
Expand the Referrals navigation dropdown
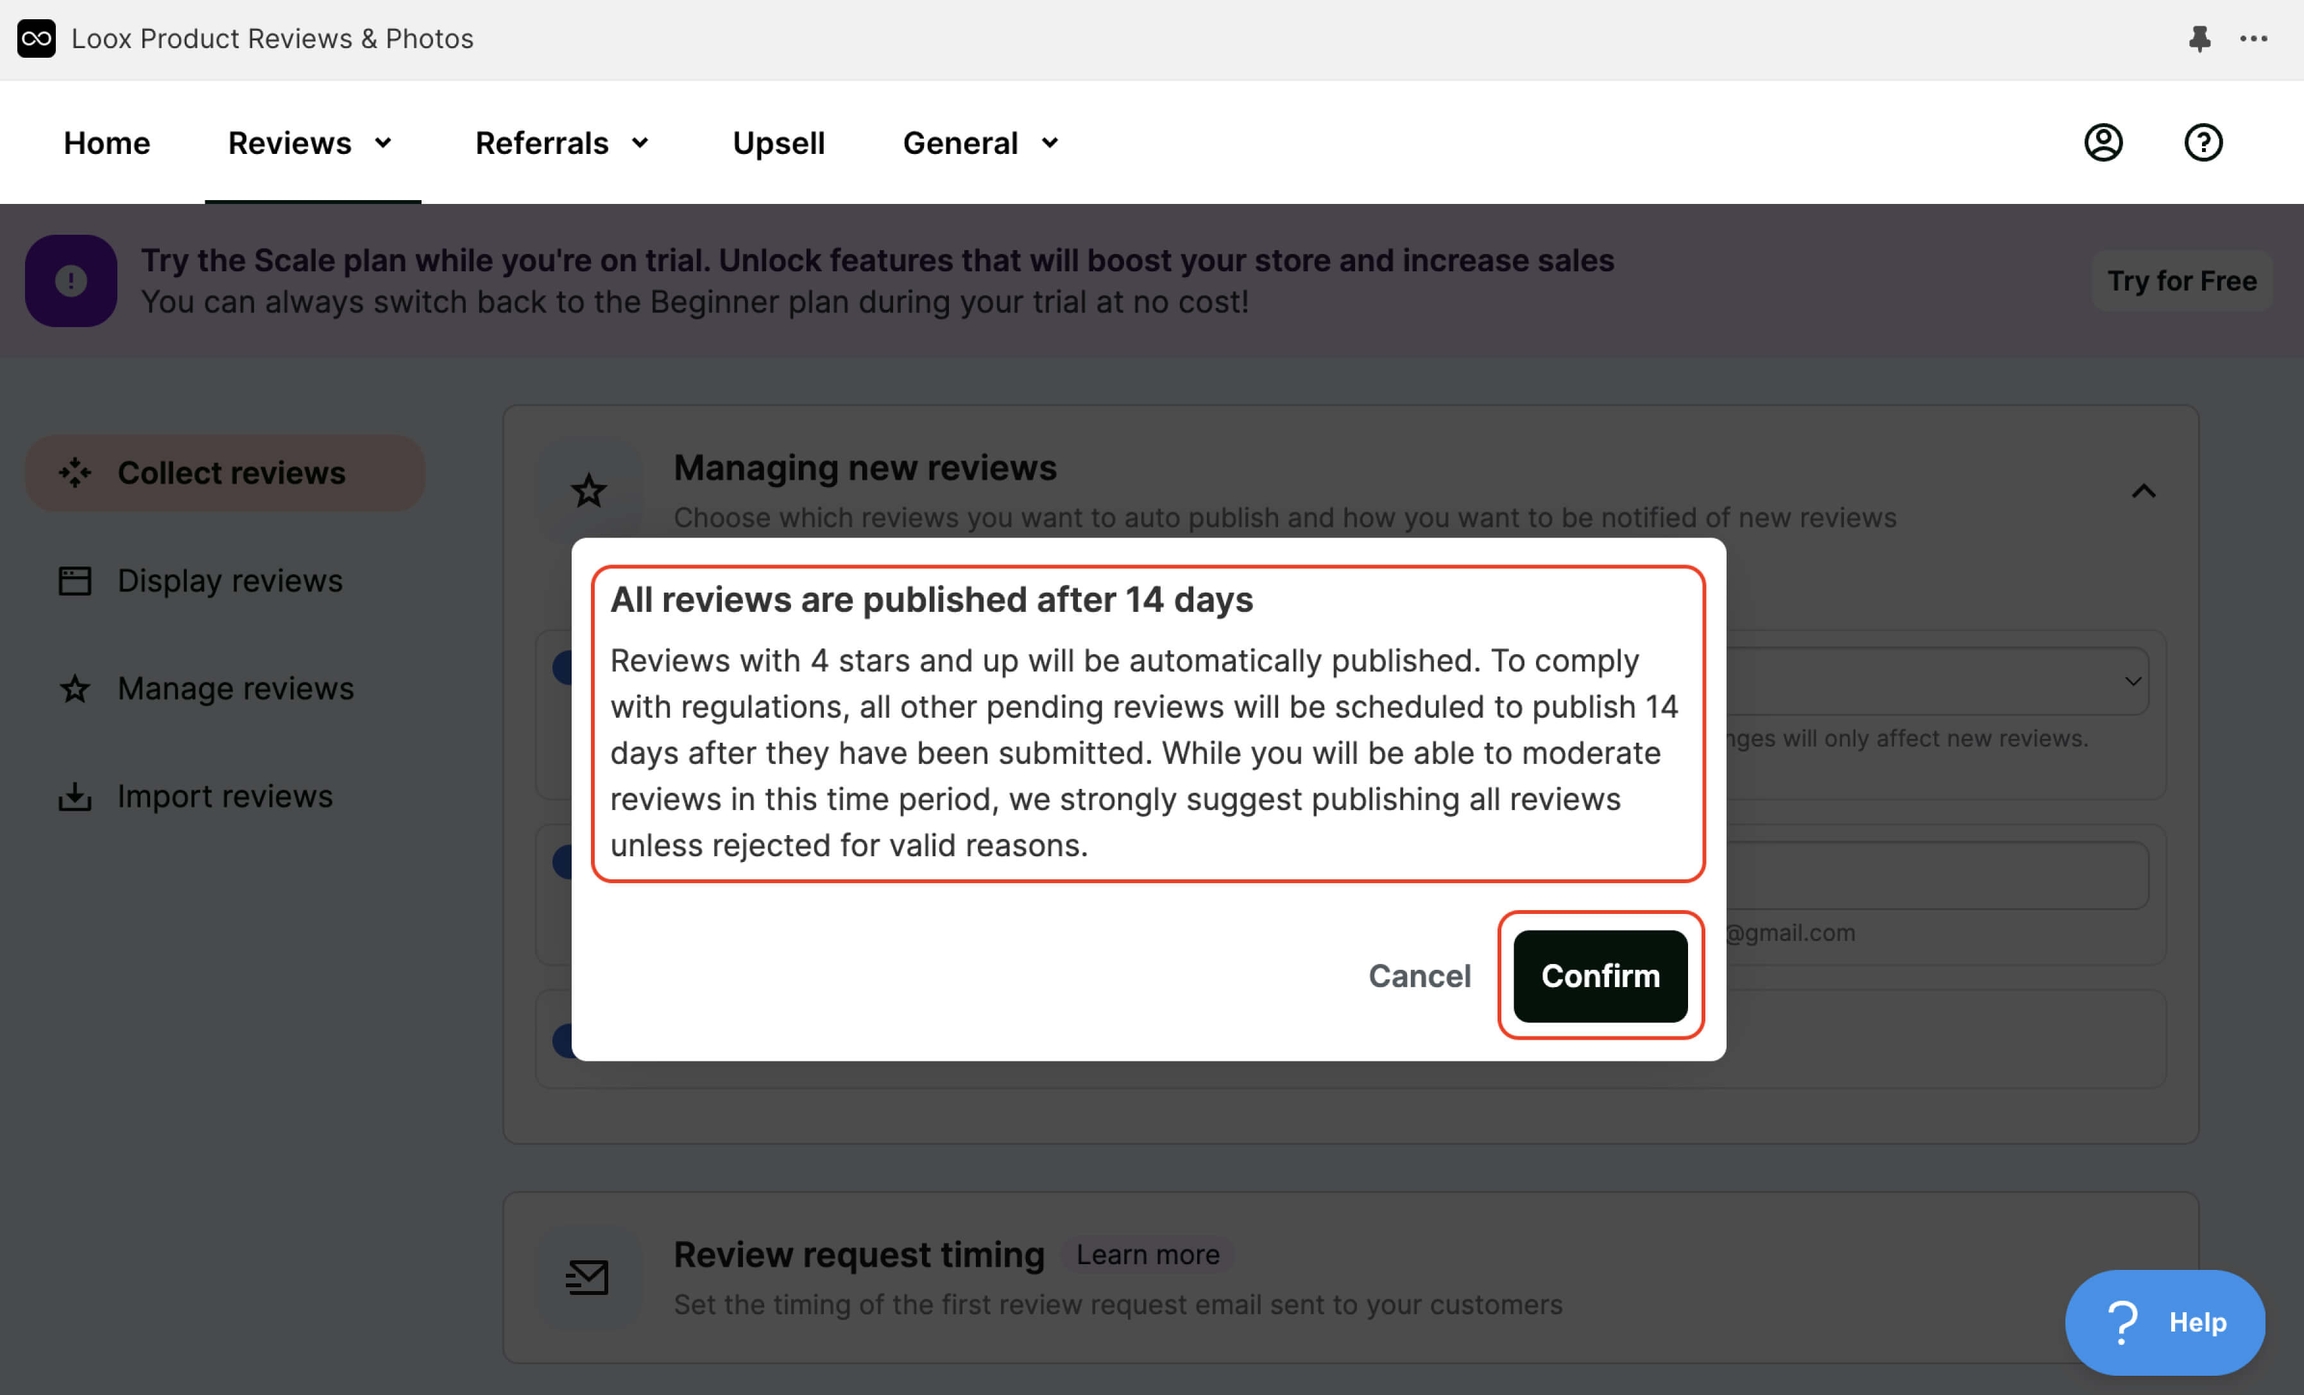click(563, 143)
